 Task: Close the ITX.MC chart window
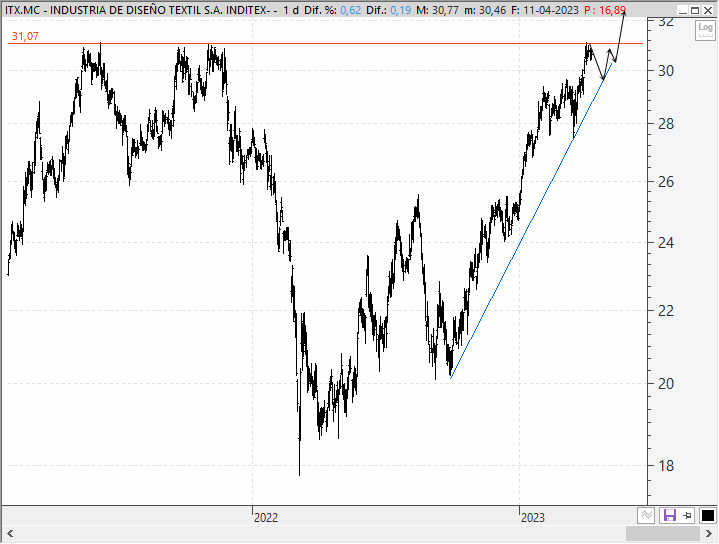708,10
